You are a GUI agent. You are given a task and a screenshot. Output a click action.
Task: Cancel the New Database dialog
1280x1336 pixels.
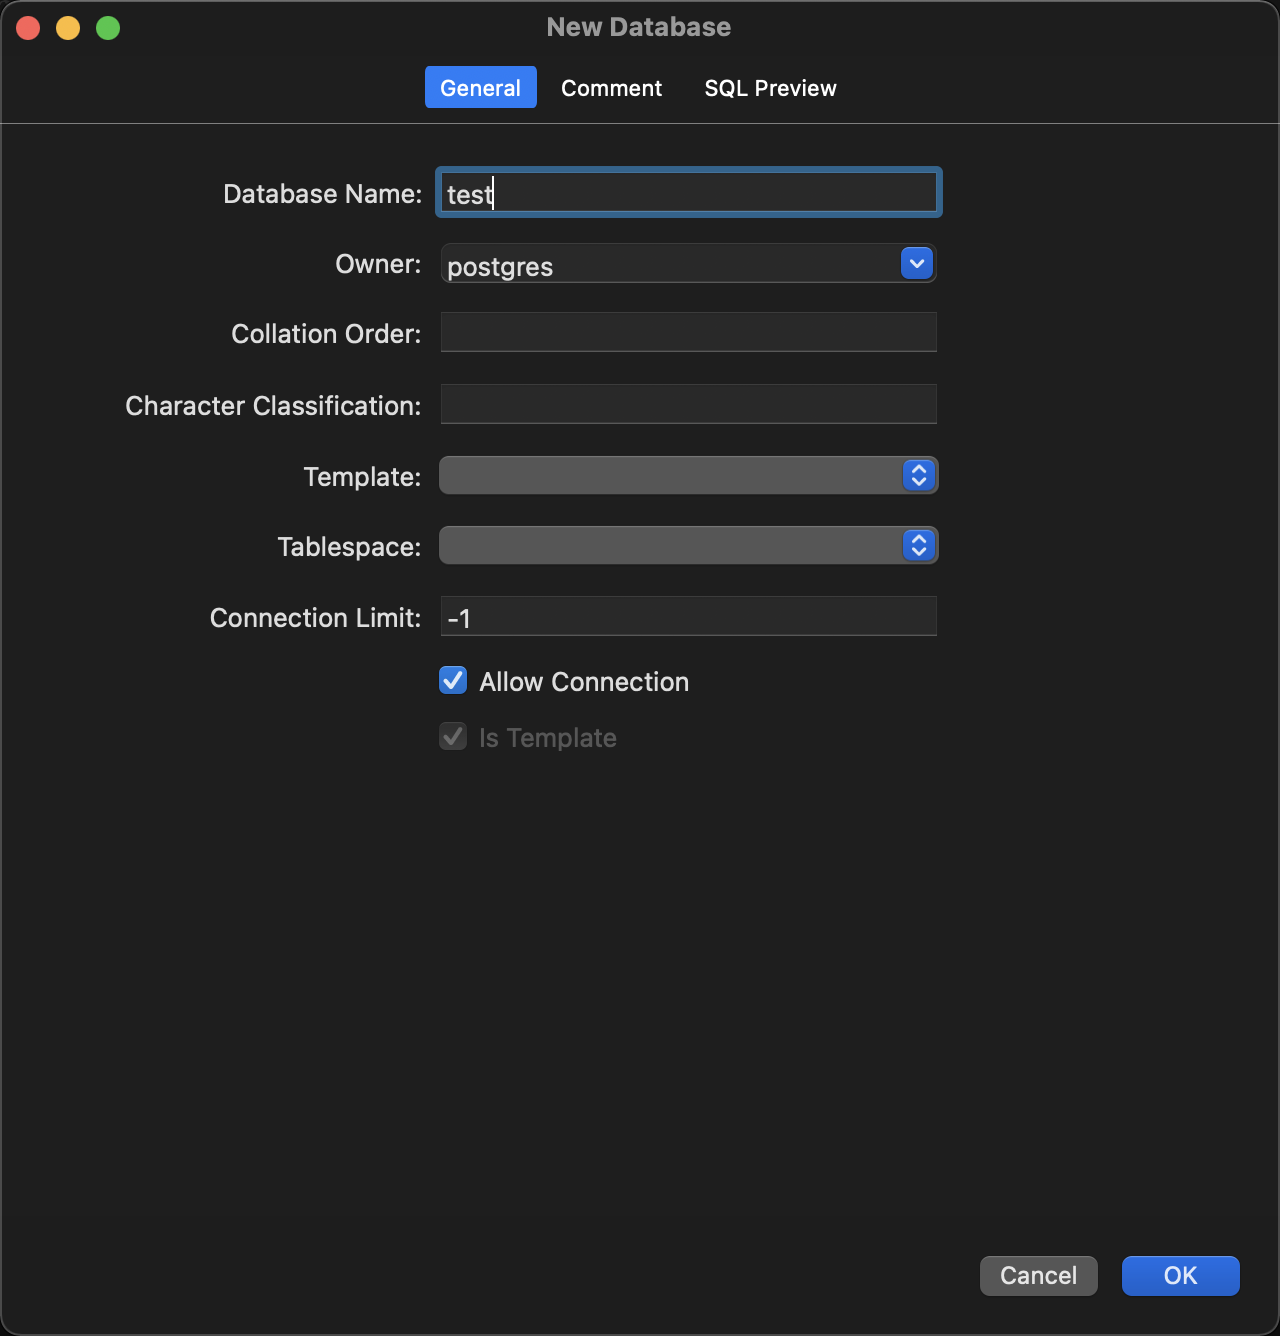1038,1276
